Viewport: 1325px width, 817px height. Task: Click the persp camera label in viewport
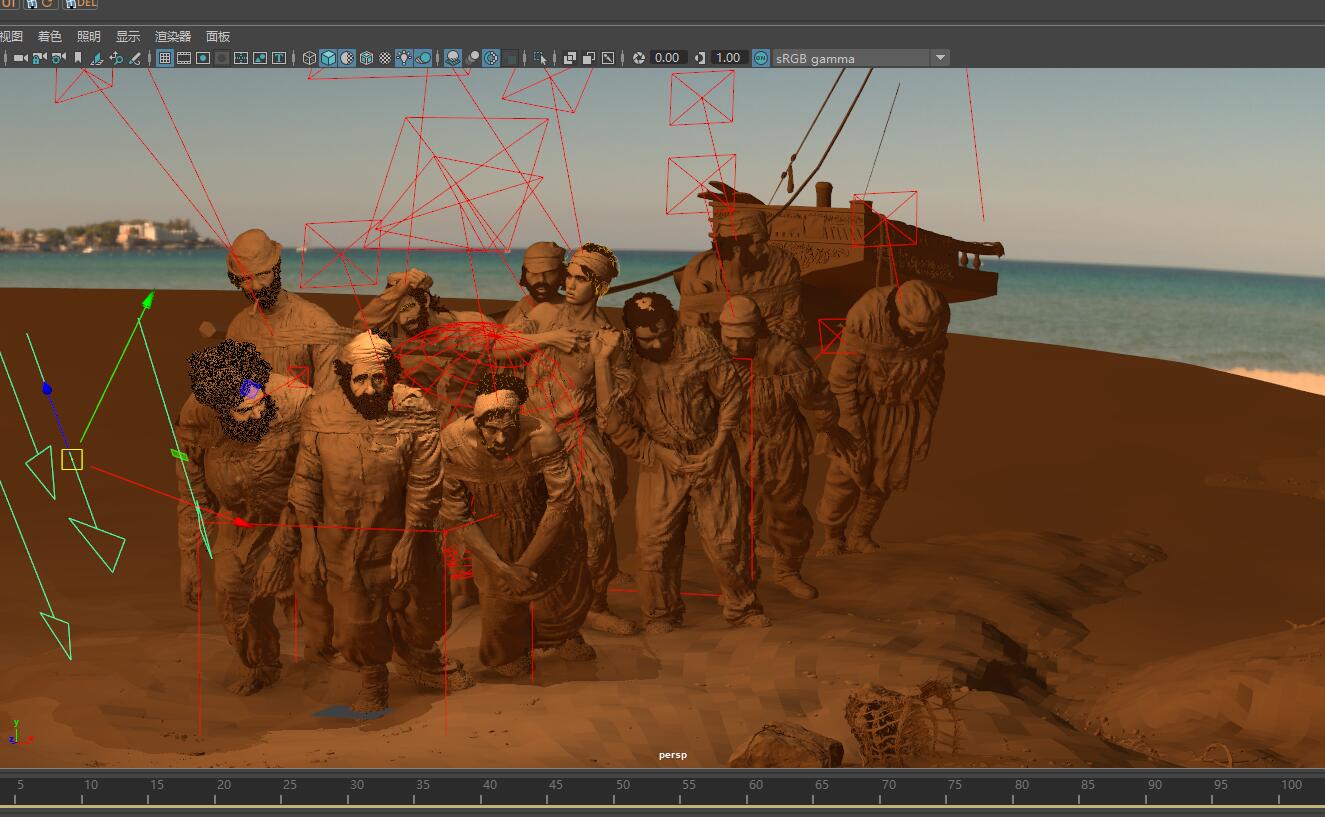673,755
